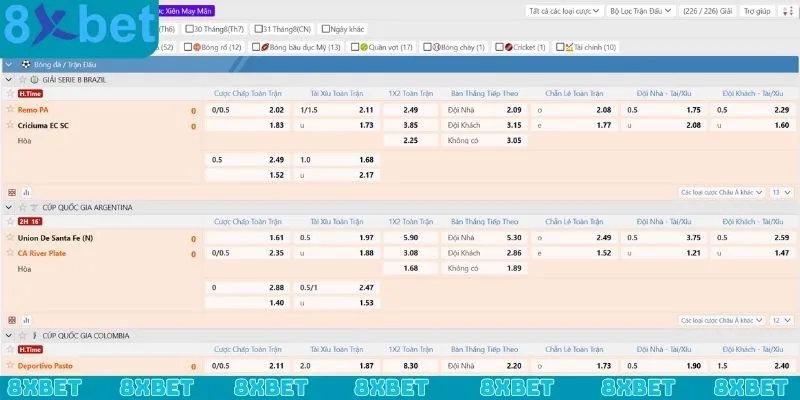Click the star icon beside Giải Serie B Brazil
Viewport: 800px width, 400px height.
tap(22, 79)
